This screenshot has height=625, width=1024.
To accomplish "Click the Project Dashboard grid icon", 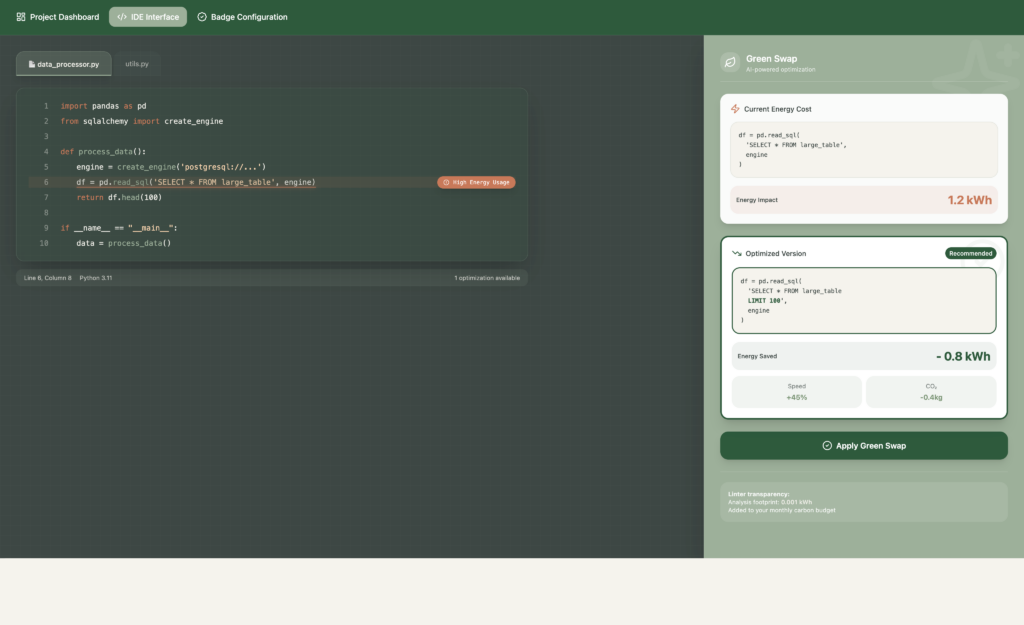I will tap(21, 17).
